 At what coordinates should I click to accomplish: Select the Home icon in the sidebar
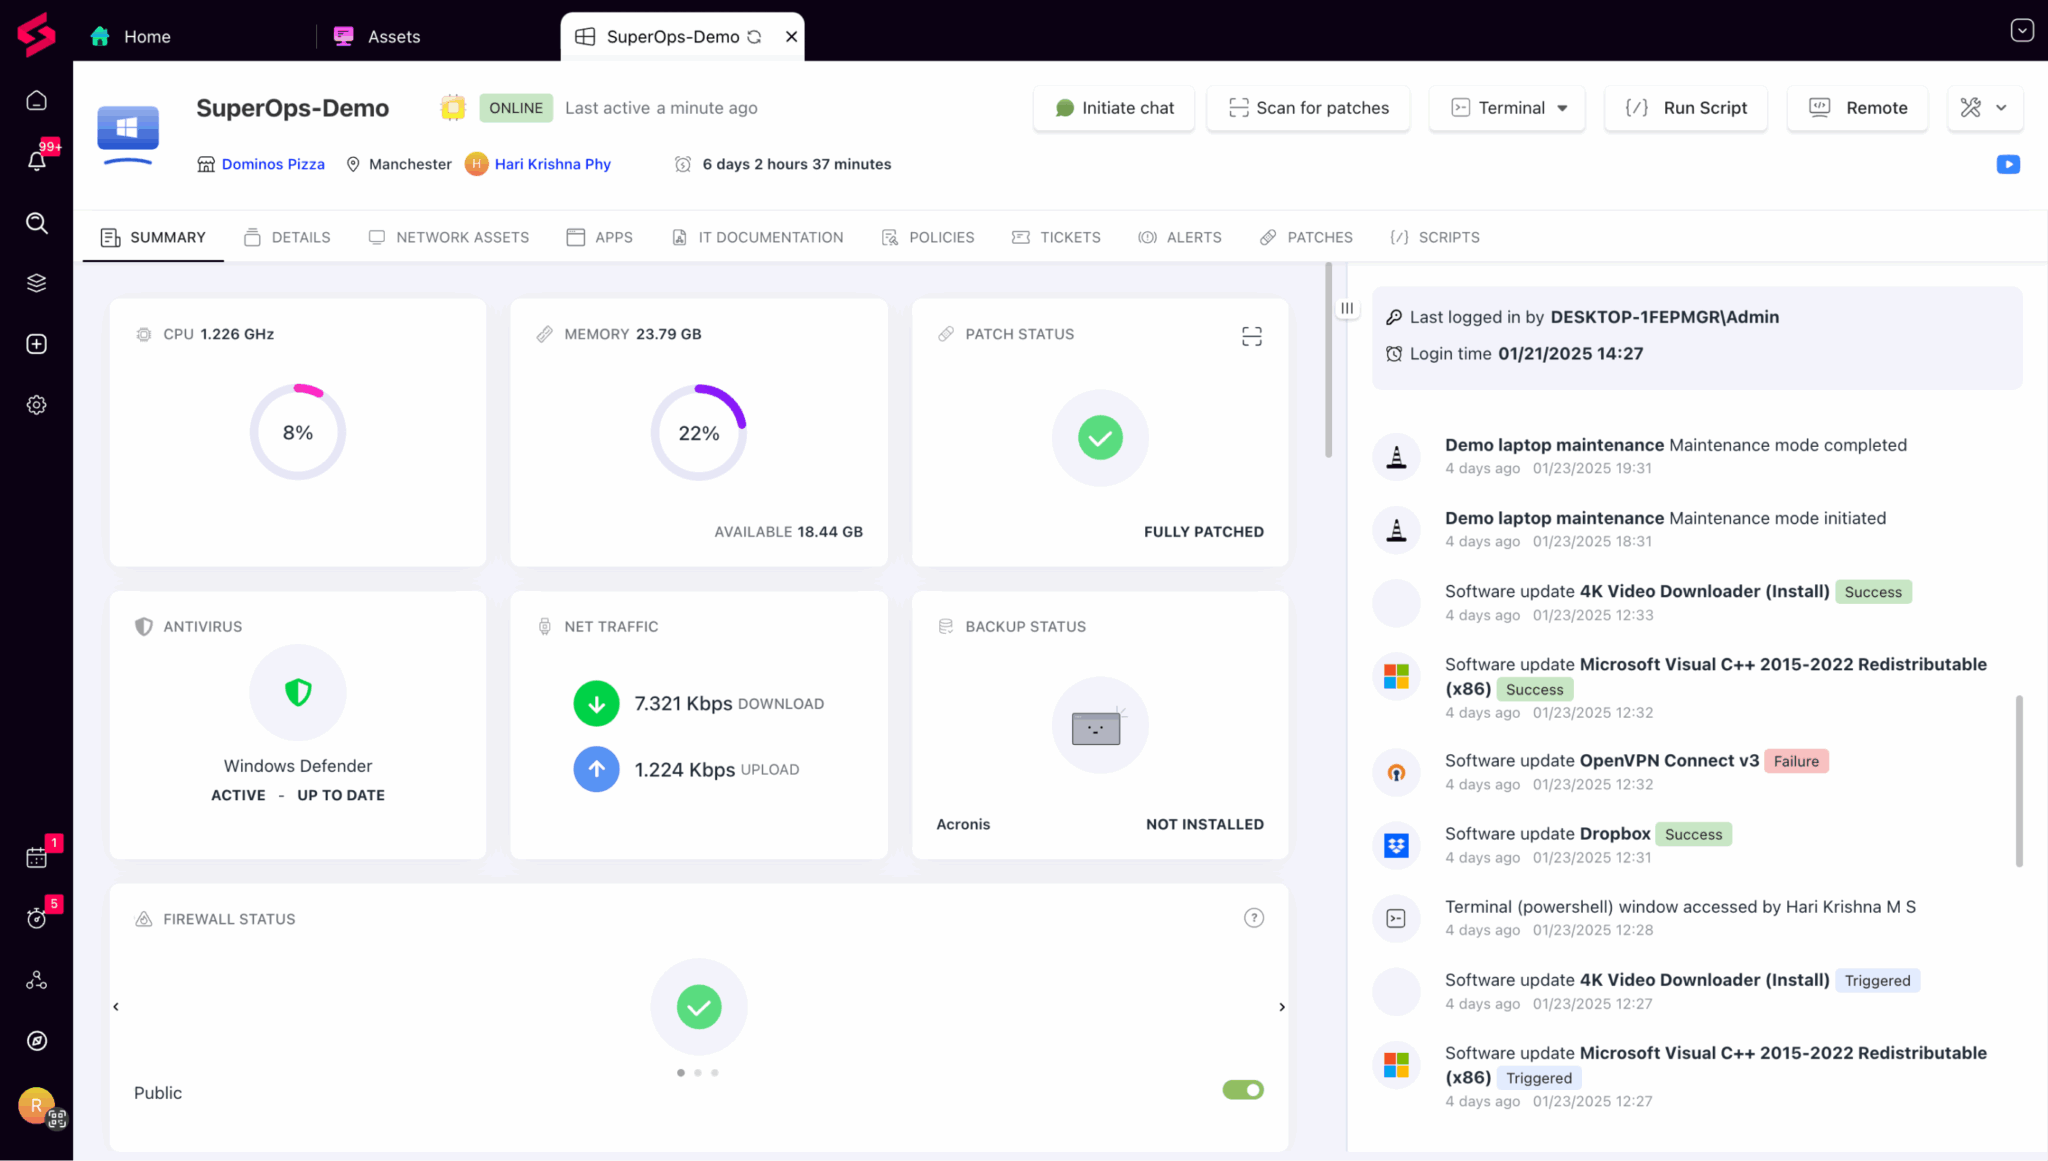pos(37,100)
